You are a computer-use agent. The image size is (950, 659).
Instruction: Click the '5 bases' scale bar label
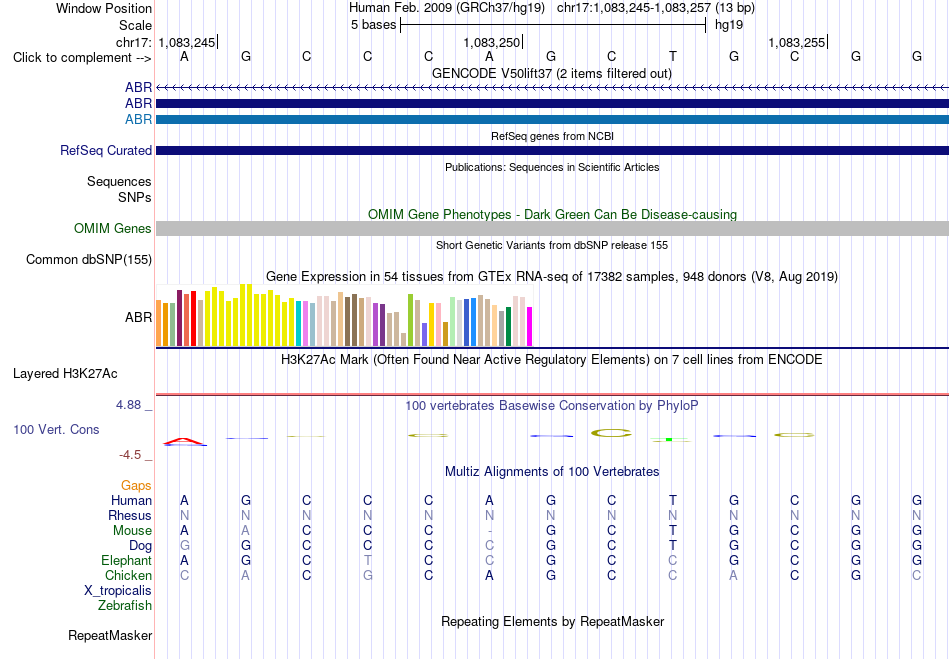pyautogui.click(x=373, y=25)
